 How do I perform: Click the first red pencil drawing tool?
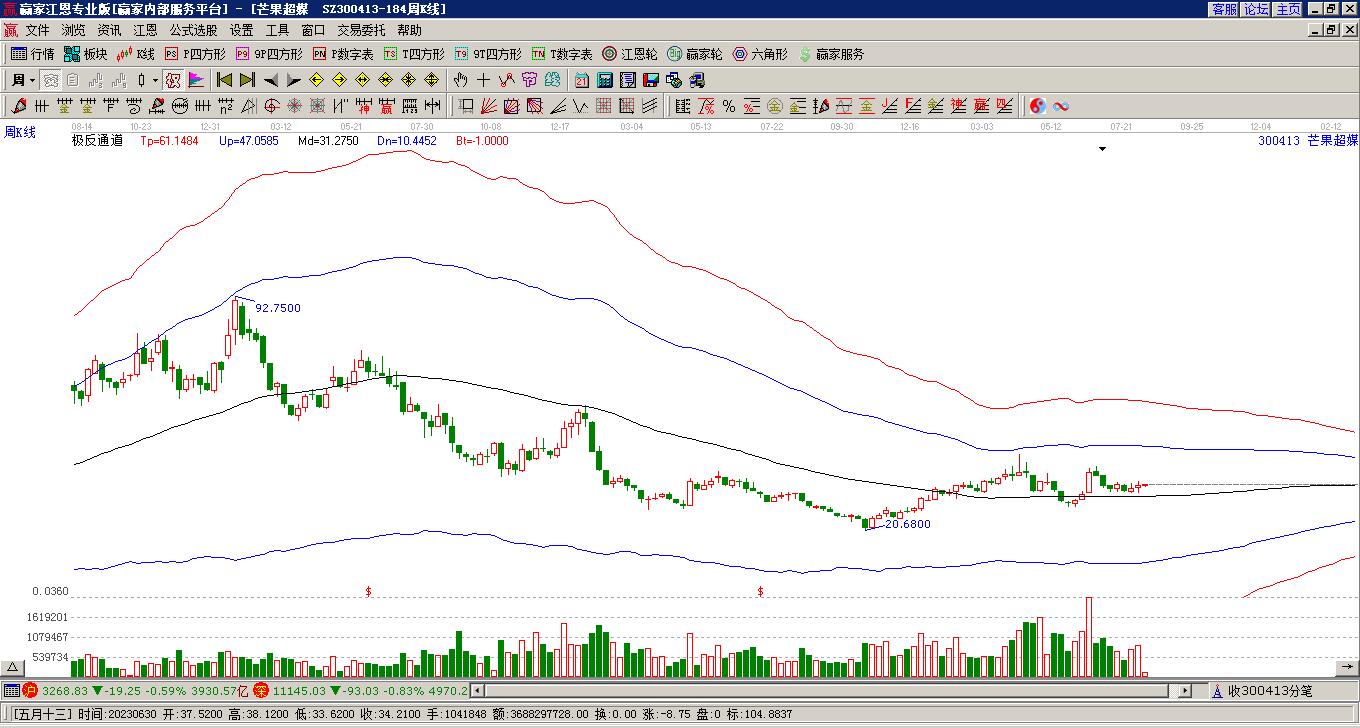click(x=18, y=106)
